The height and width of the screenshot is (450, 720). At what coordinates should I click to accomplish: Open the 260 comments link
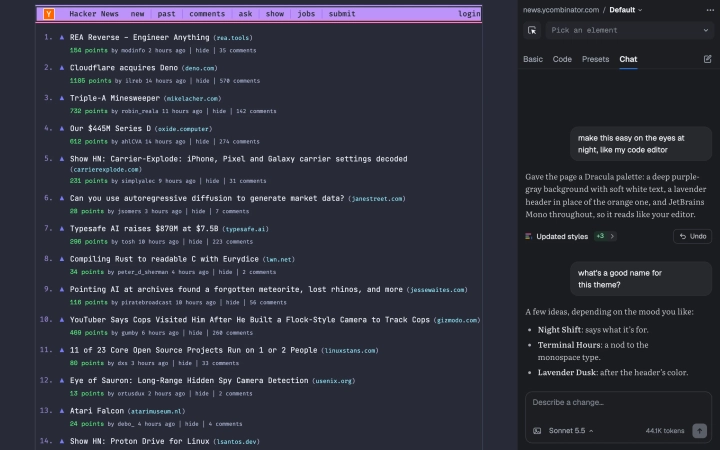point(233,332)
